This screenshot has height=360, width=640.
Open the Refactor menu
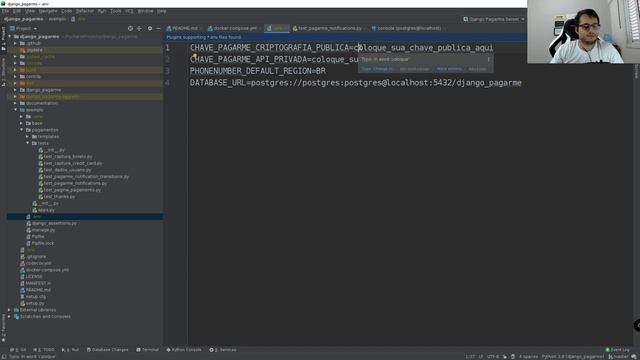85,11
